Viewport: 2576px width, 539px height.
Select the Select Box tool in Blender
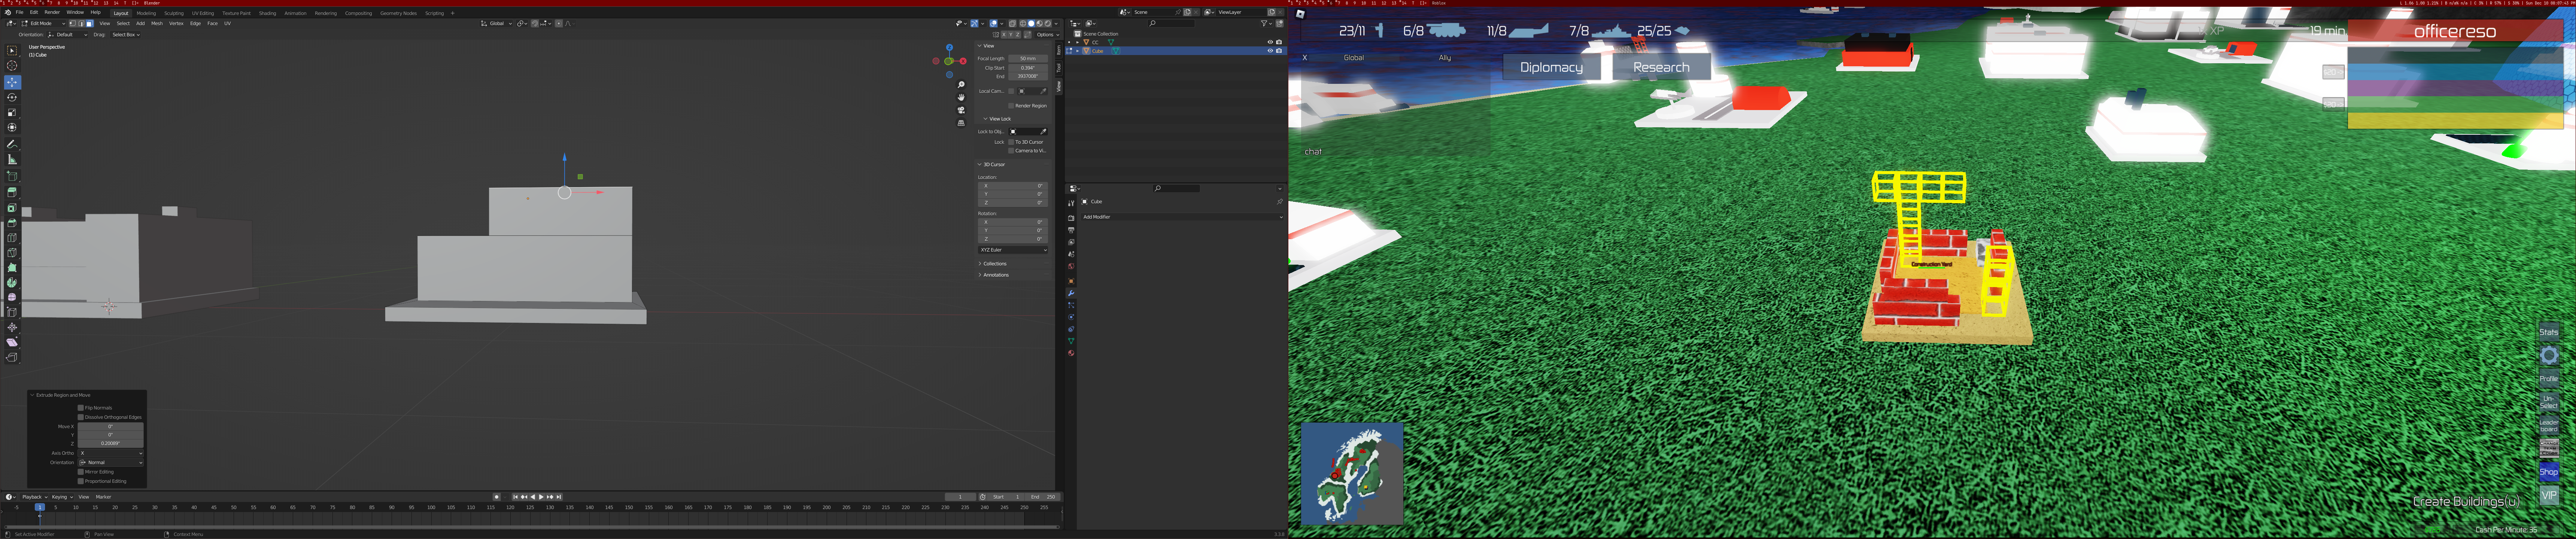pos(12,51)
